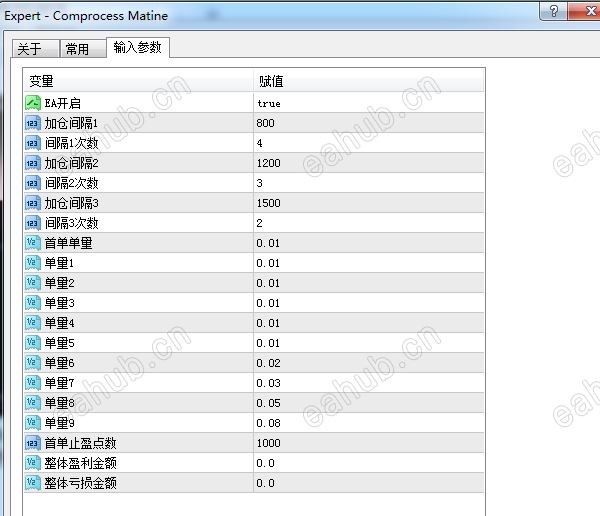Select the 单量2 variable name

click(59, 283)
